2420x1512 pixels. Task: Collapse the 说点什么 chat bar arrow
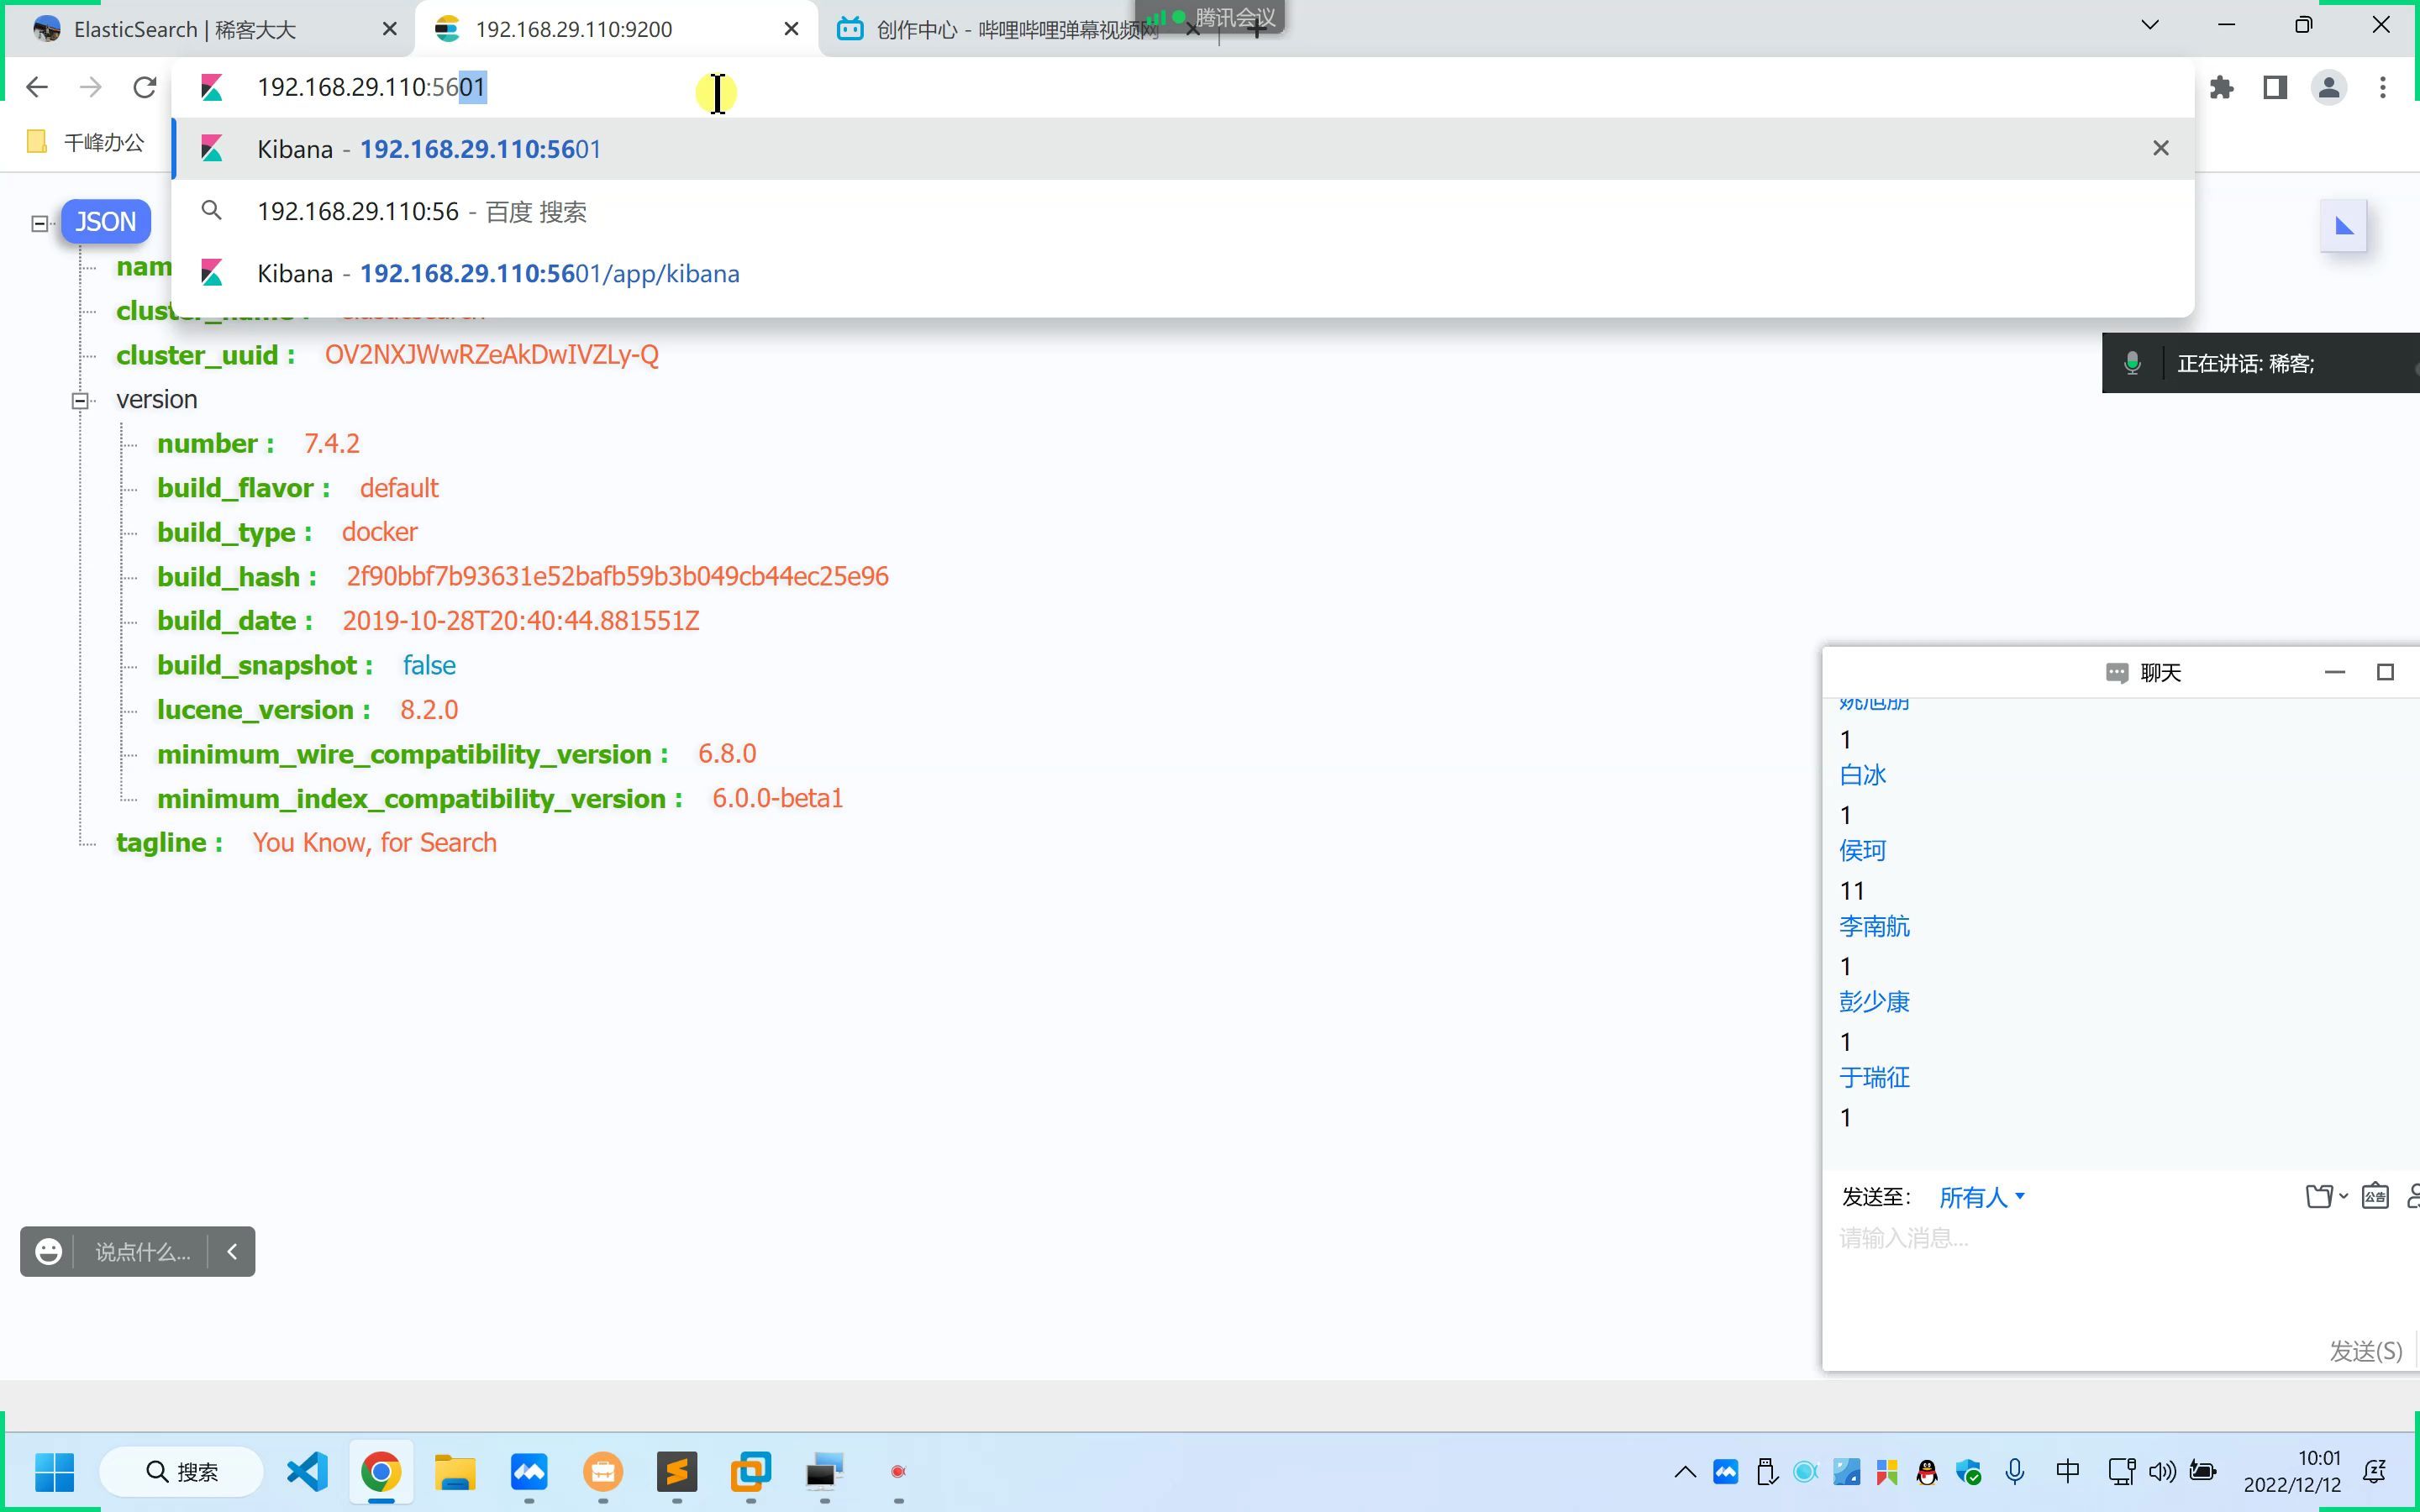tap(232, 1251)
